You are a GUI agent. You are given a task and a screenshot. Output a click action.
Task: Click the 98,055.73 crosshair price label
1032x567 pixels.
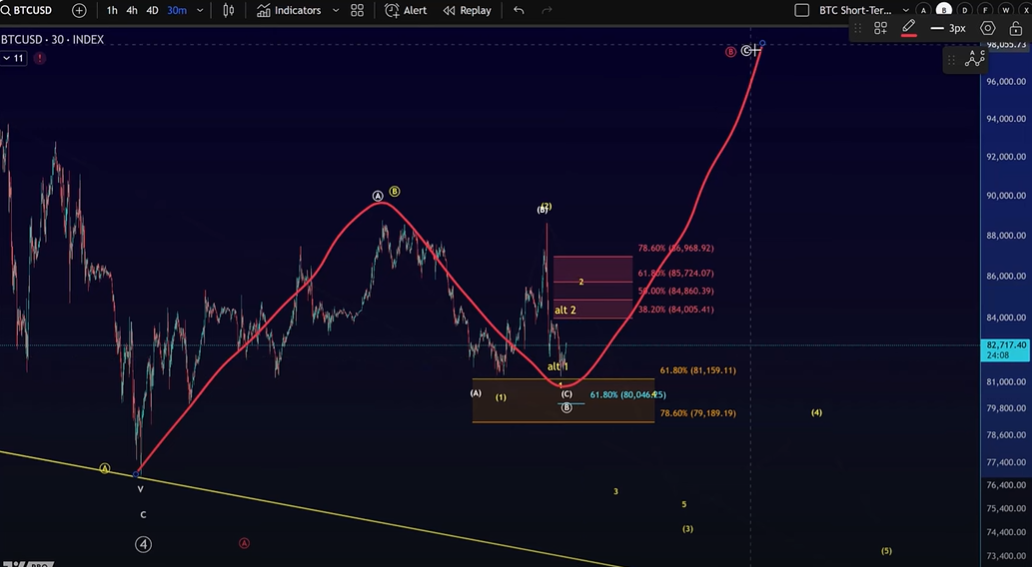tap(1006, 45)
